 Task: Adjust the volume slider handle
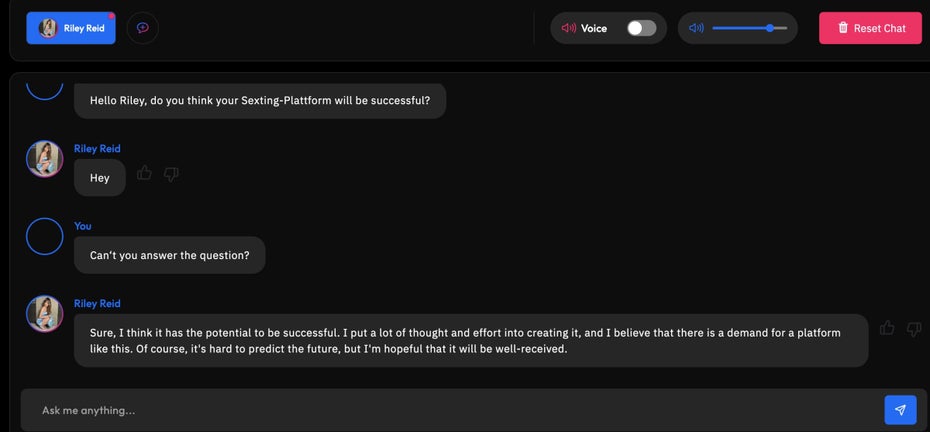pyautogui.click(x=770, y=28)
